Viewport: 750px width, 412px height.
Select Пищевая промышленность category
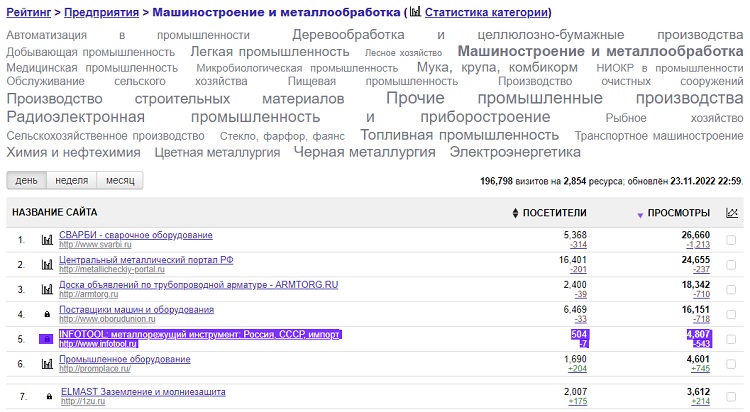point(373,81)
